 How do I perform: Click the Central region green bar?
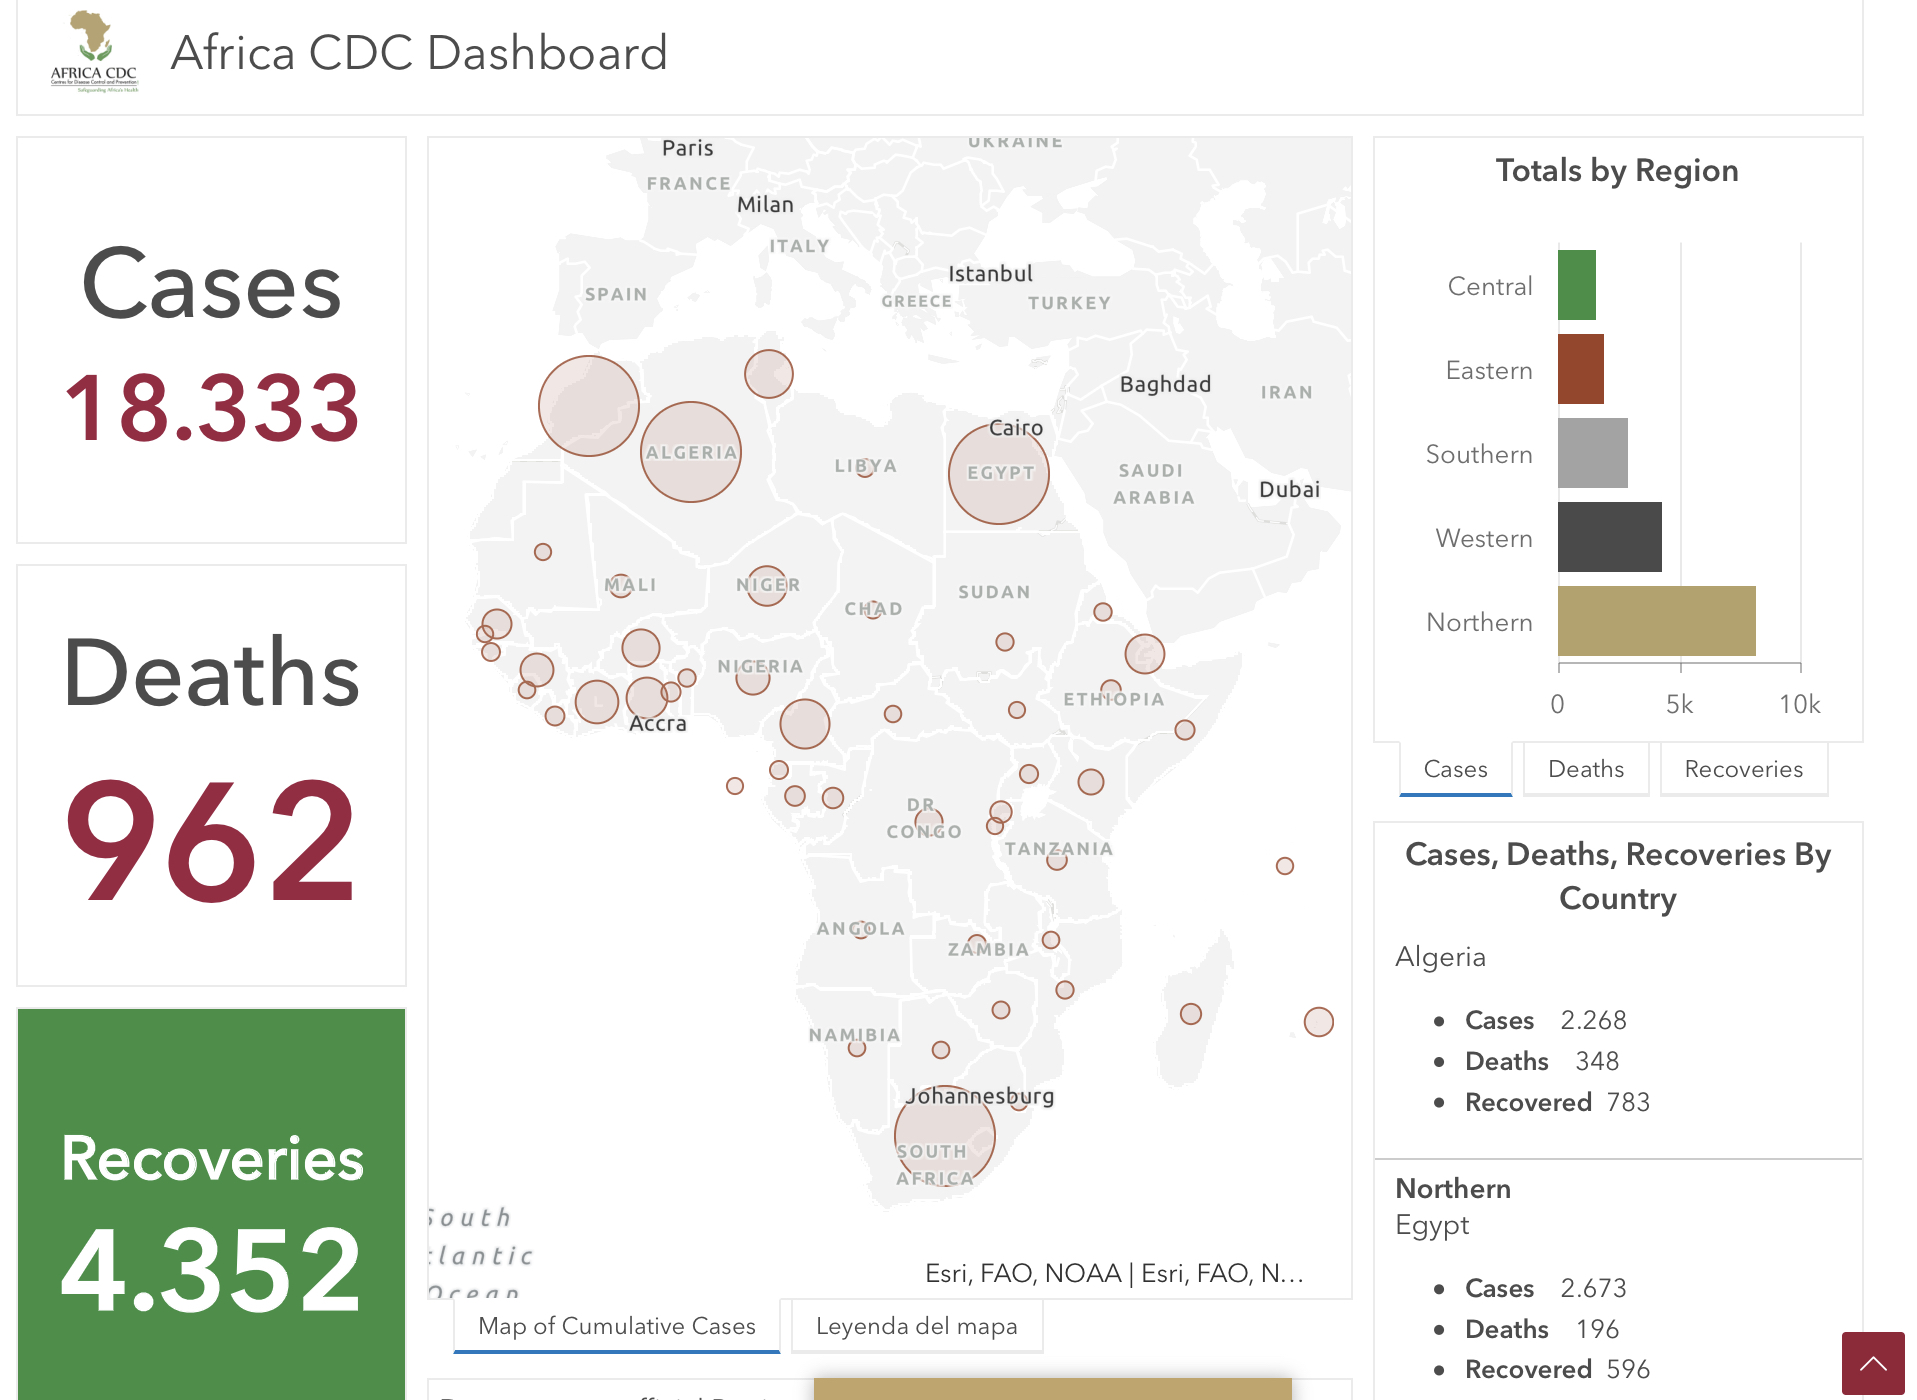[x=1577, y=285]
